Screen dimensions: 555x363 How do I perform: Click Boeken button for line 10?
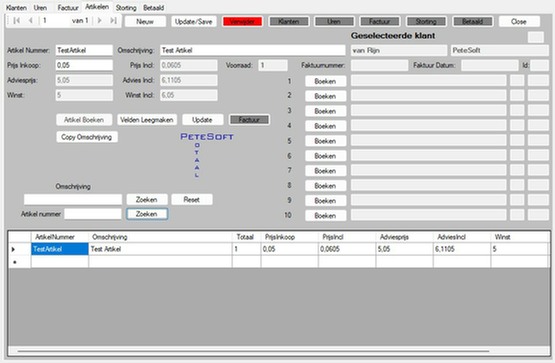pyautogui.click(x=325, y=215)
